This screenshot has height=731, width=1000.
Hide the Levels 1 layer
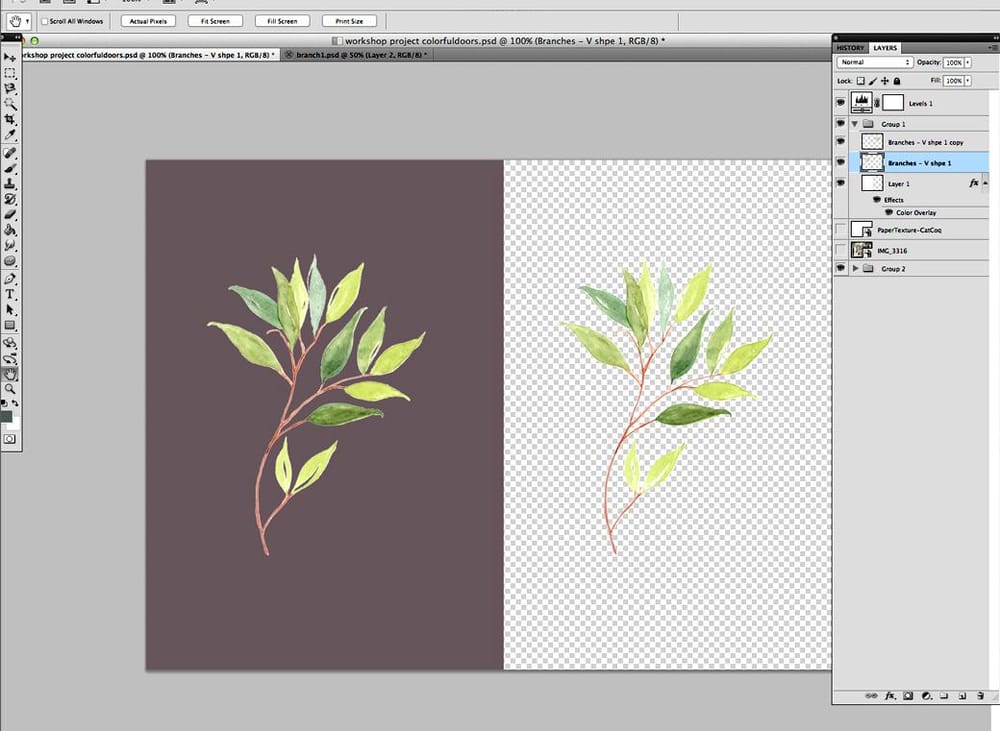[x=841, y=103]
